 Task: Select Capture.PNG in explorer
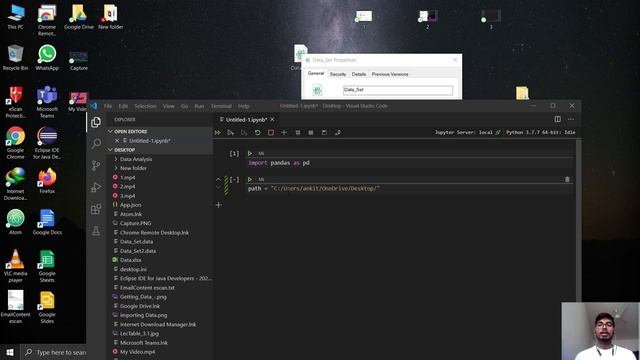[x=135, y=223]
